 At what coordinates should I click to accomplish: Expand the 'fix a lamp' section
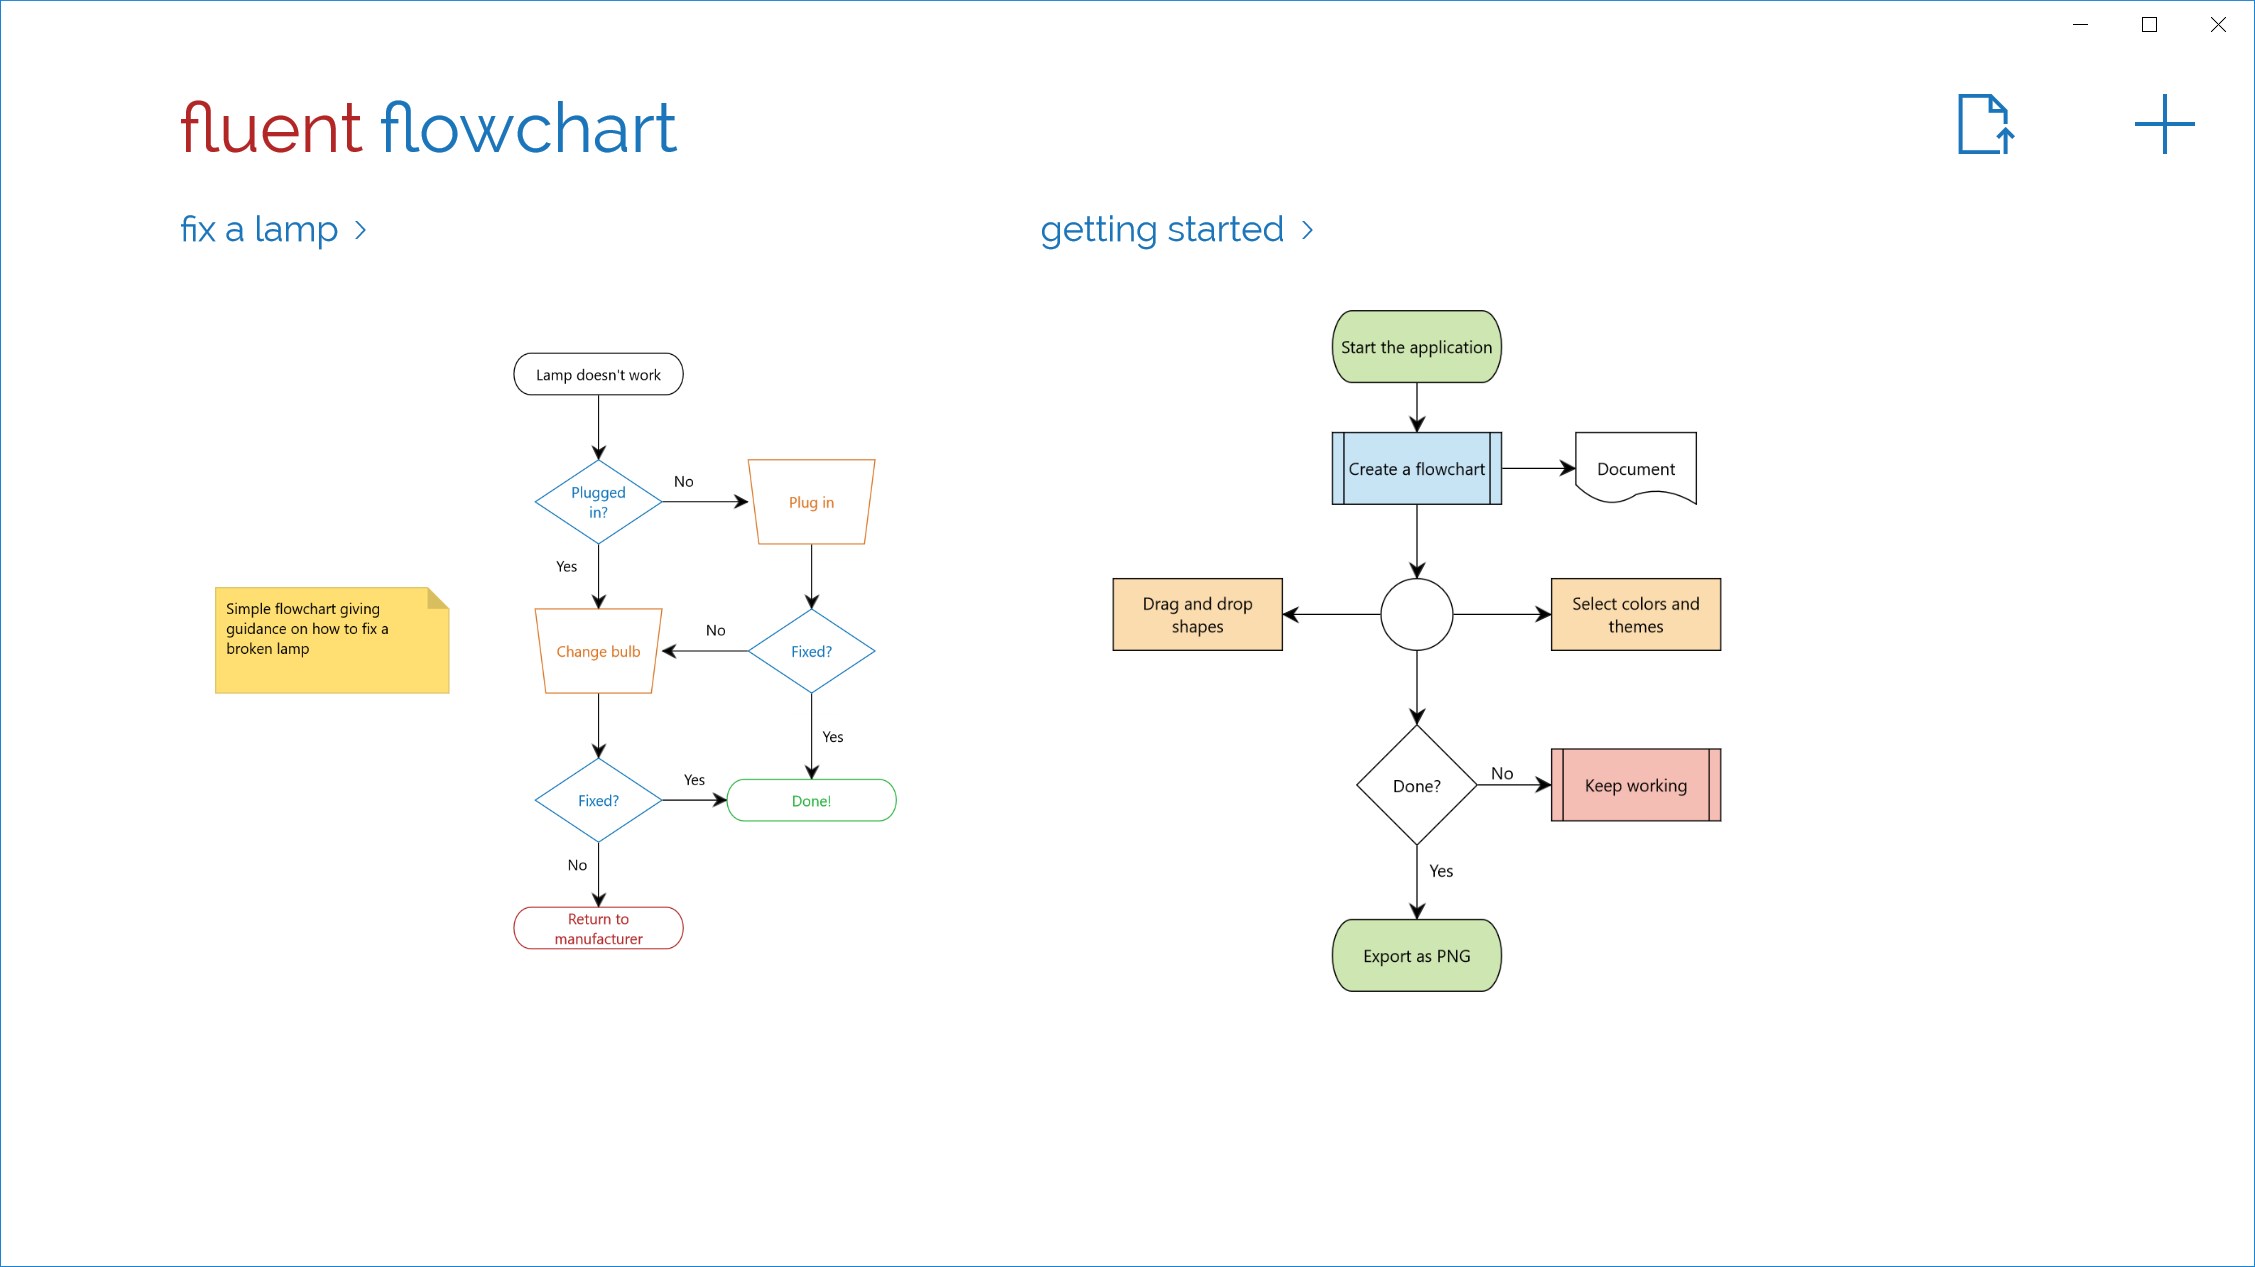276,228
